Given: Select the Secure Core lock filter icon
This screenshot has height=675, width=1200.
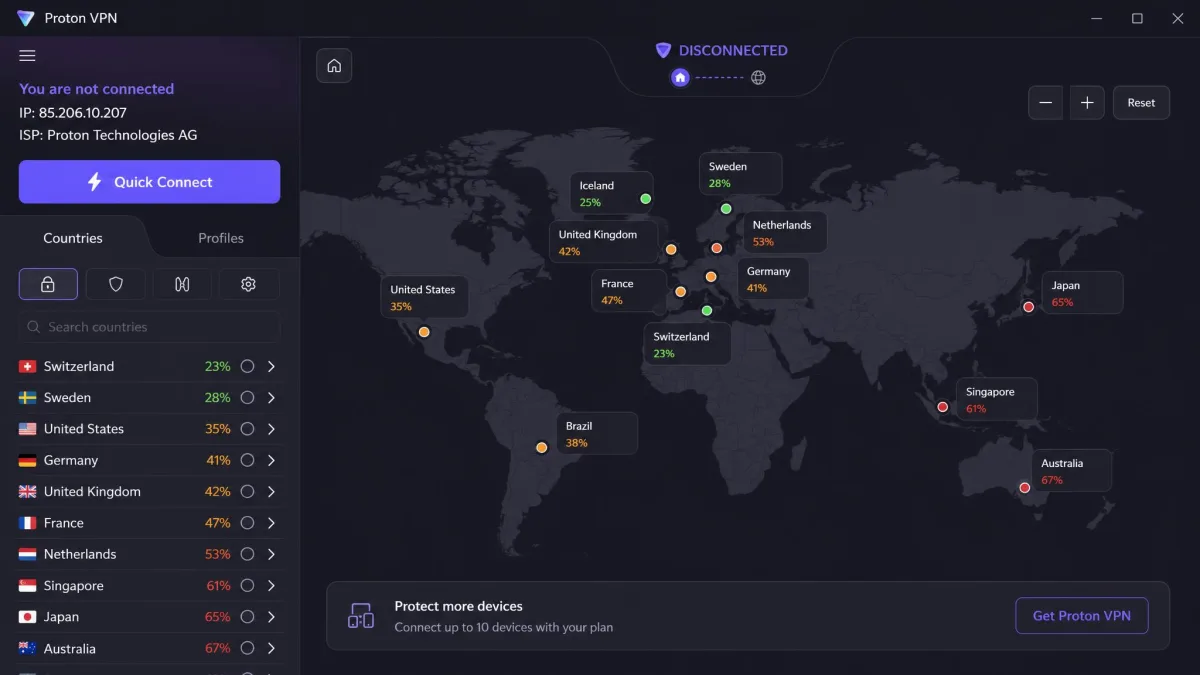Looking at the screenshot, I should pos(48,284).
